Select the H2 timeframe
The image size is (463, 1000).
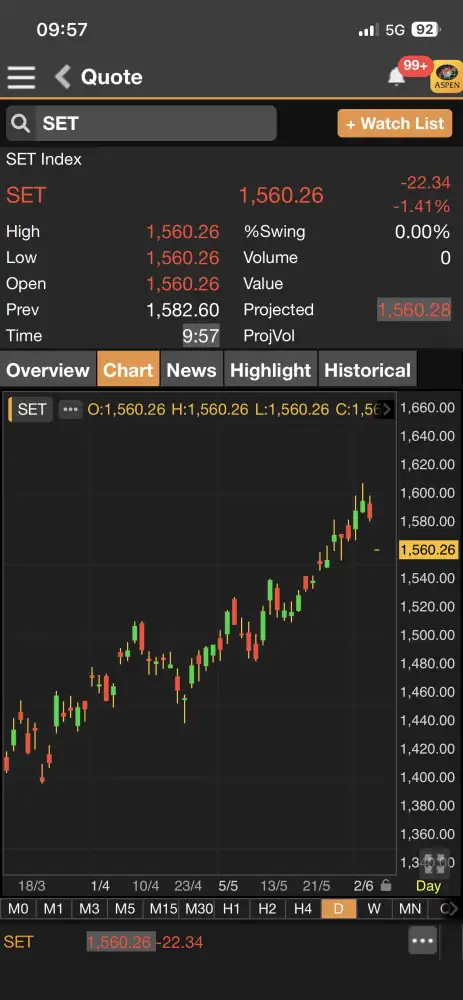click(x=268, y=908)
